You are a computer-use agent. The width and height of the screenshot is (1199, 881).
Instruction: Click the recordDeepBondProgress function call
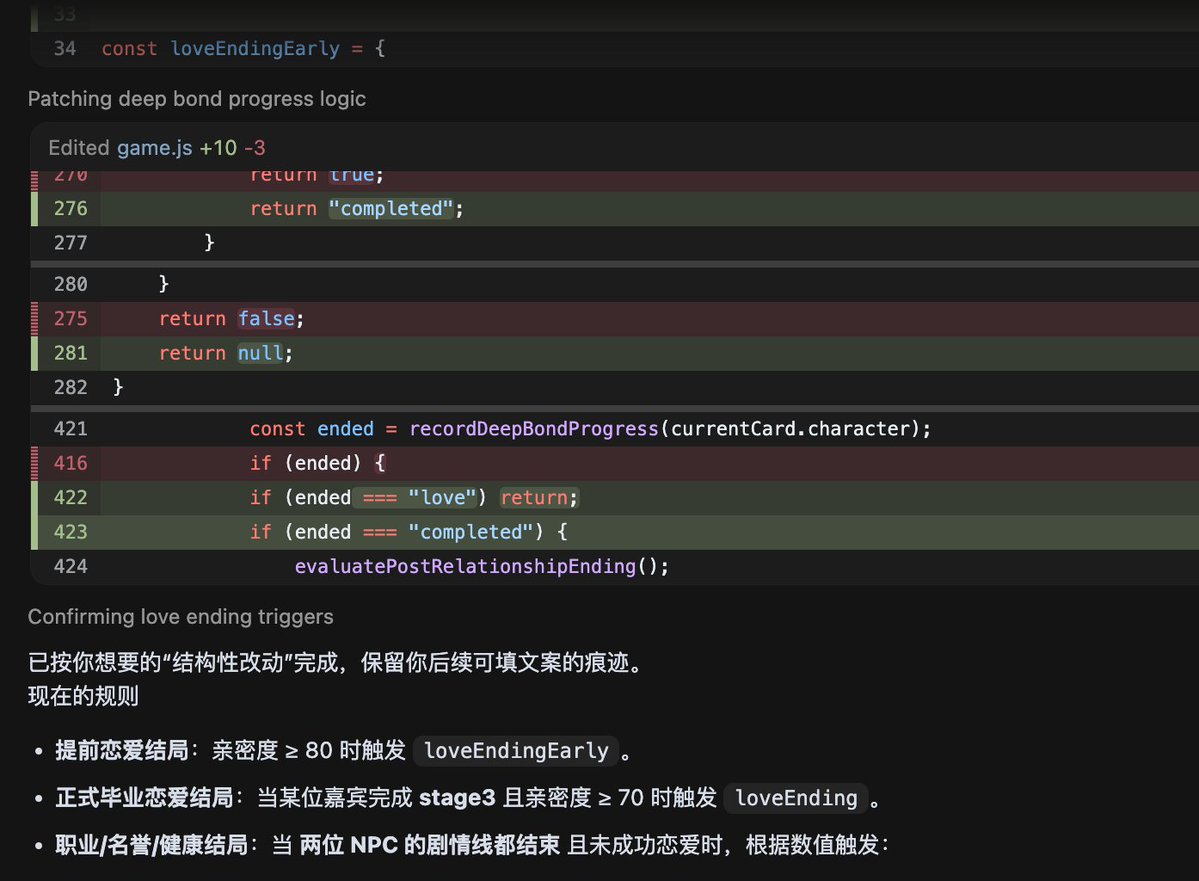coord(533,429)
